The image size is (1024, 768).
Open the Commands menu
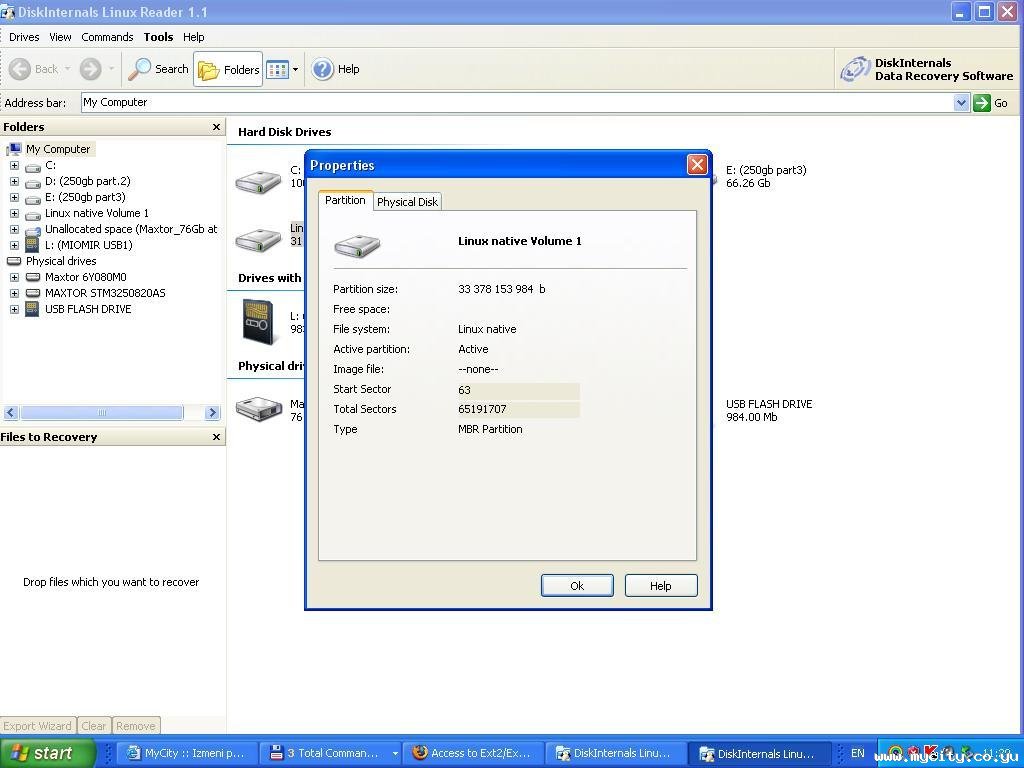pos(107,37)
